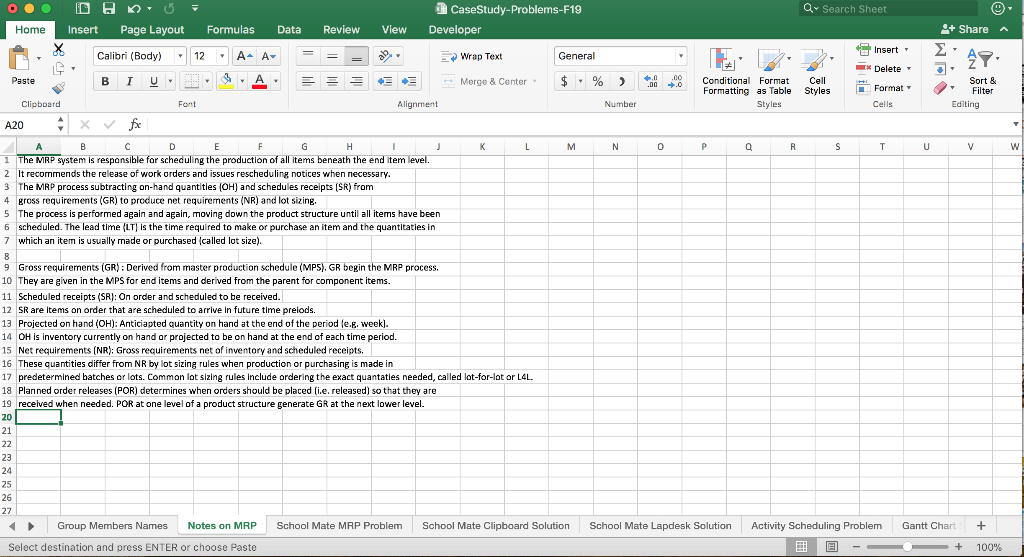Viewport: 1024px width, 557px height.
Task: Expand the formula bar chevron
Action: [1016, 124]
